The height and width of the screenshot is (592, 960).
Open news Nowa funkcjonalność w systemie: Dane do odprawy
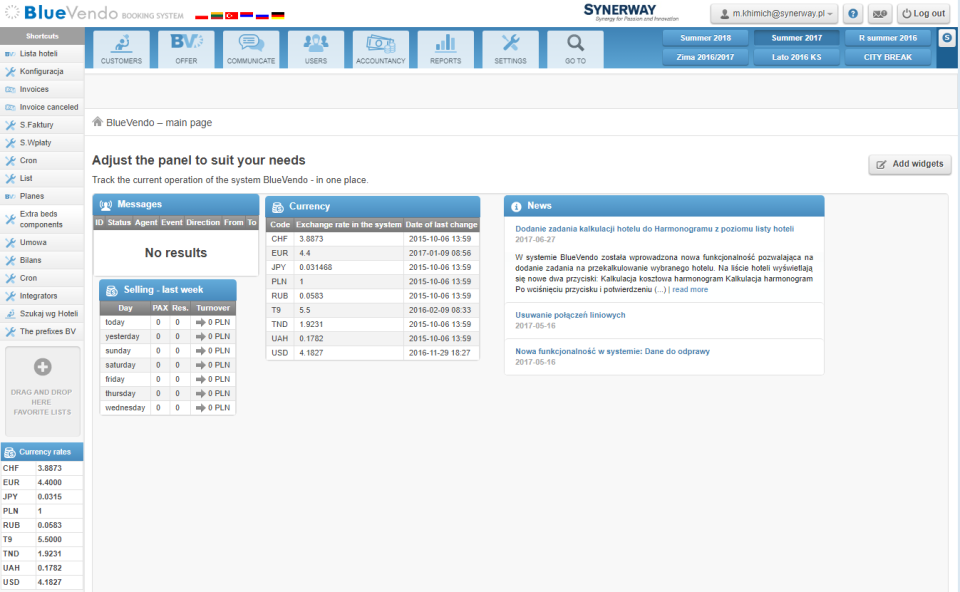(612, 351)
